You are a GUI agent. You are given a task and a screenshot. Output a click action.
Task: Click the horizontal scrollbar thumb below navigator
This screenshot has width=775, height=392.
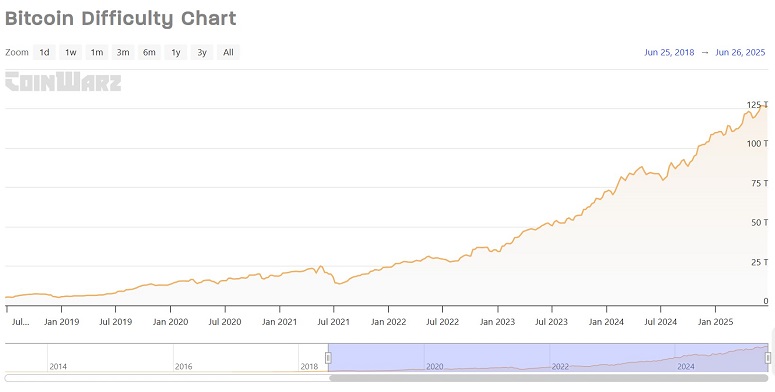click(549, 378)
